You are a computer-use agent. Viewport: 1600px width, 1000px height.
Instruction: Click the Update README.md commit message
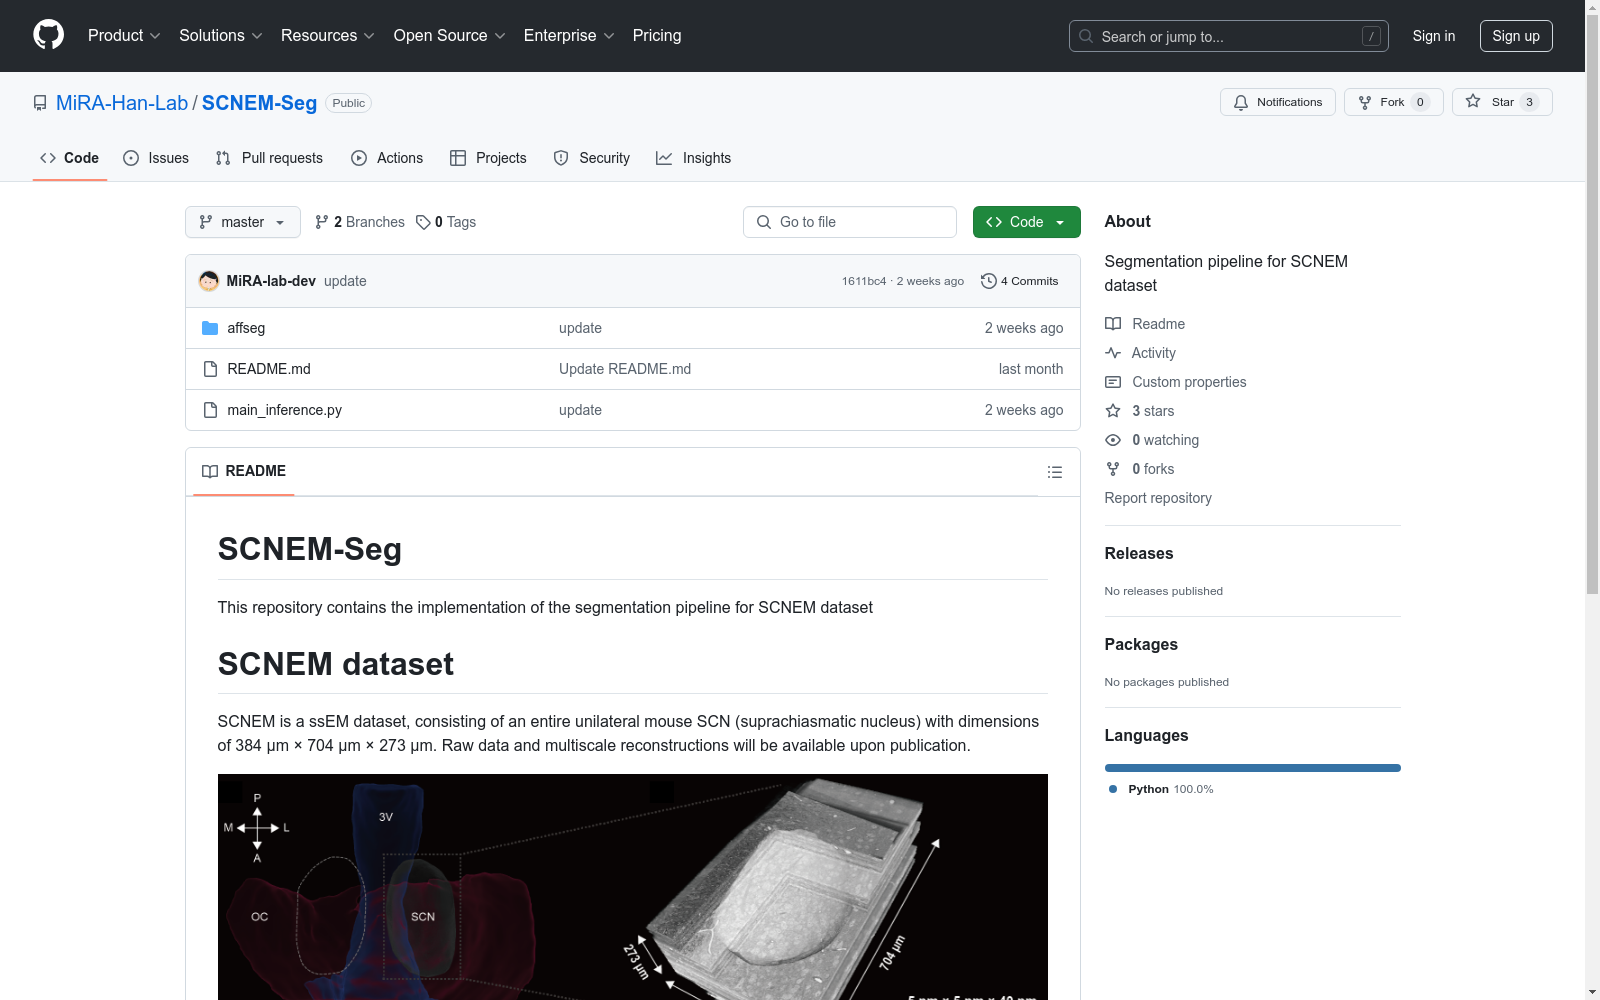[625, 369]
